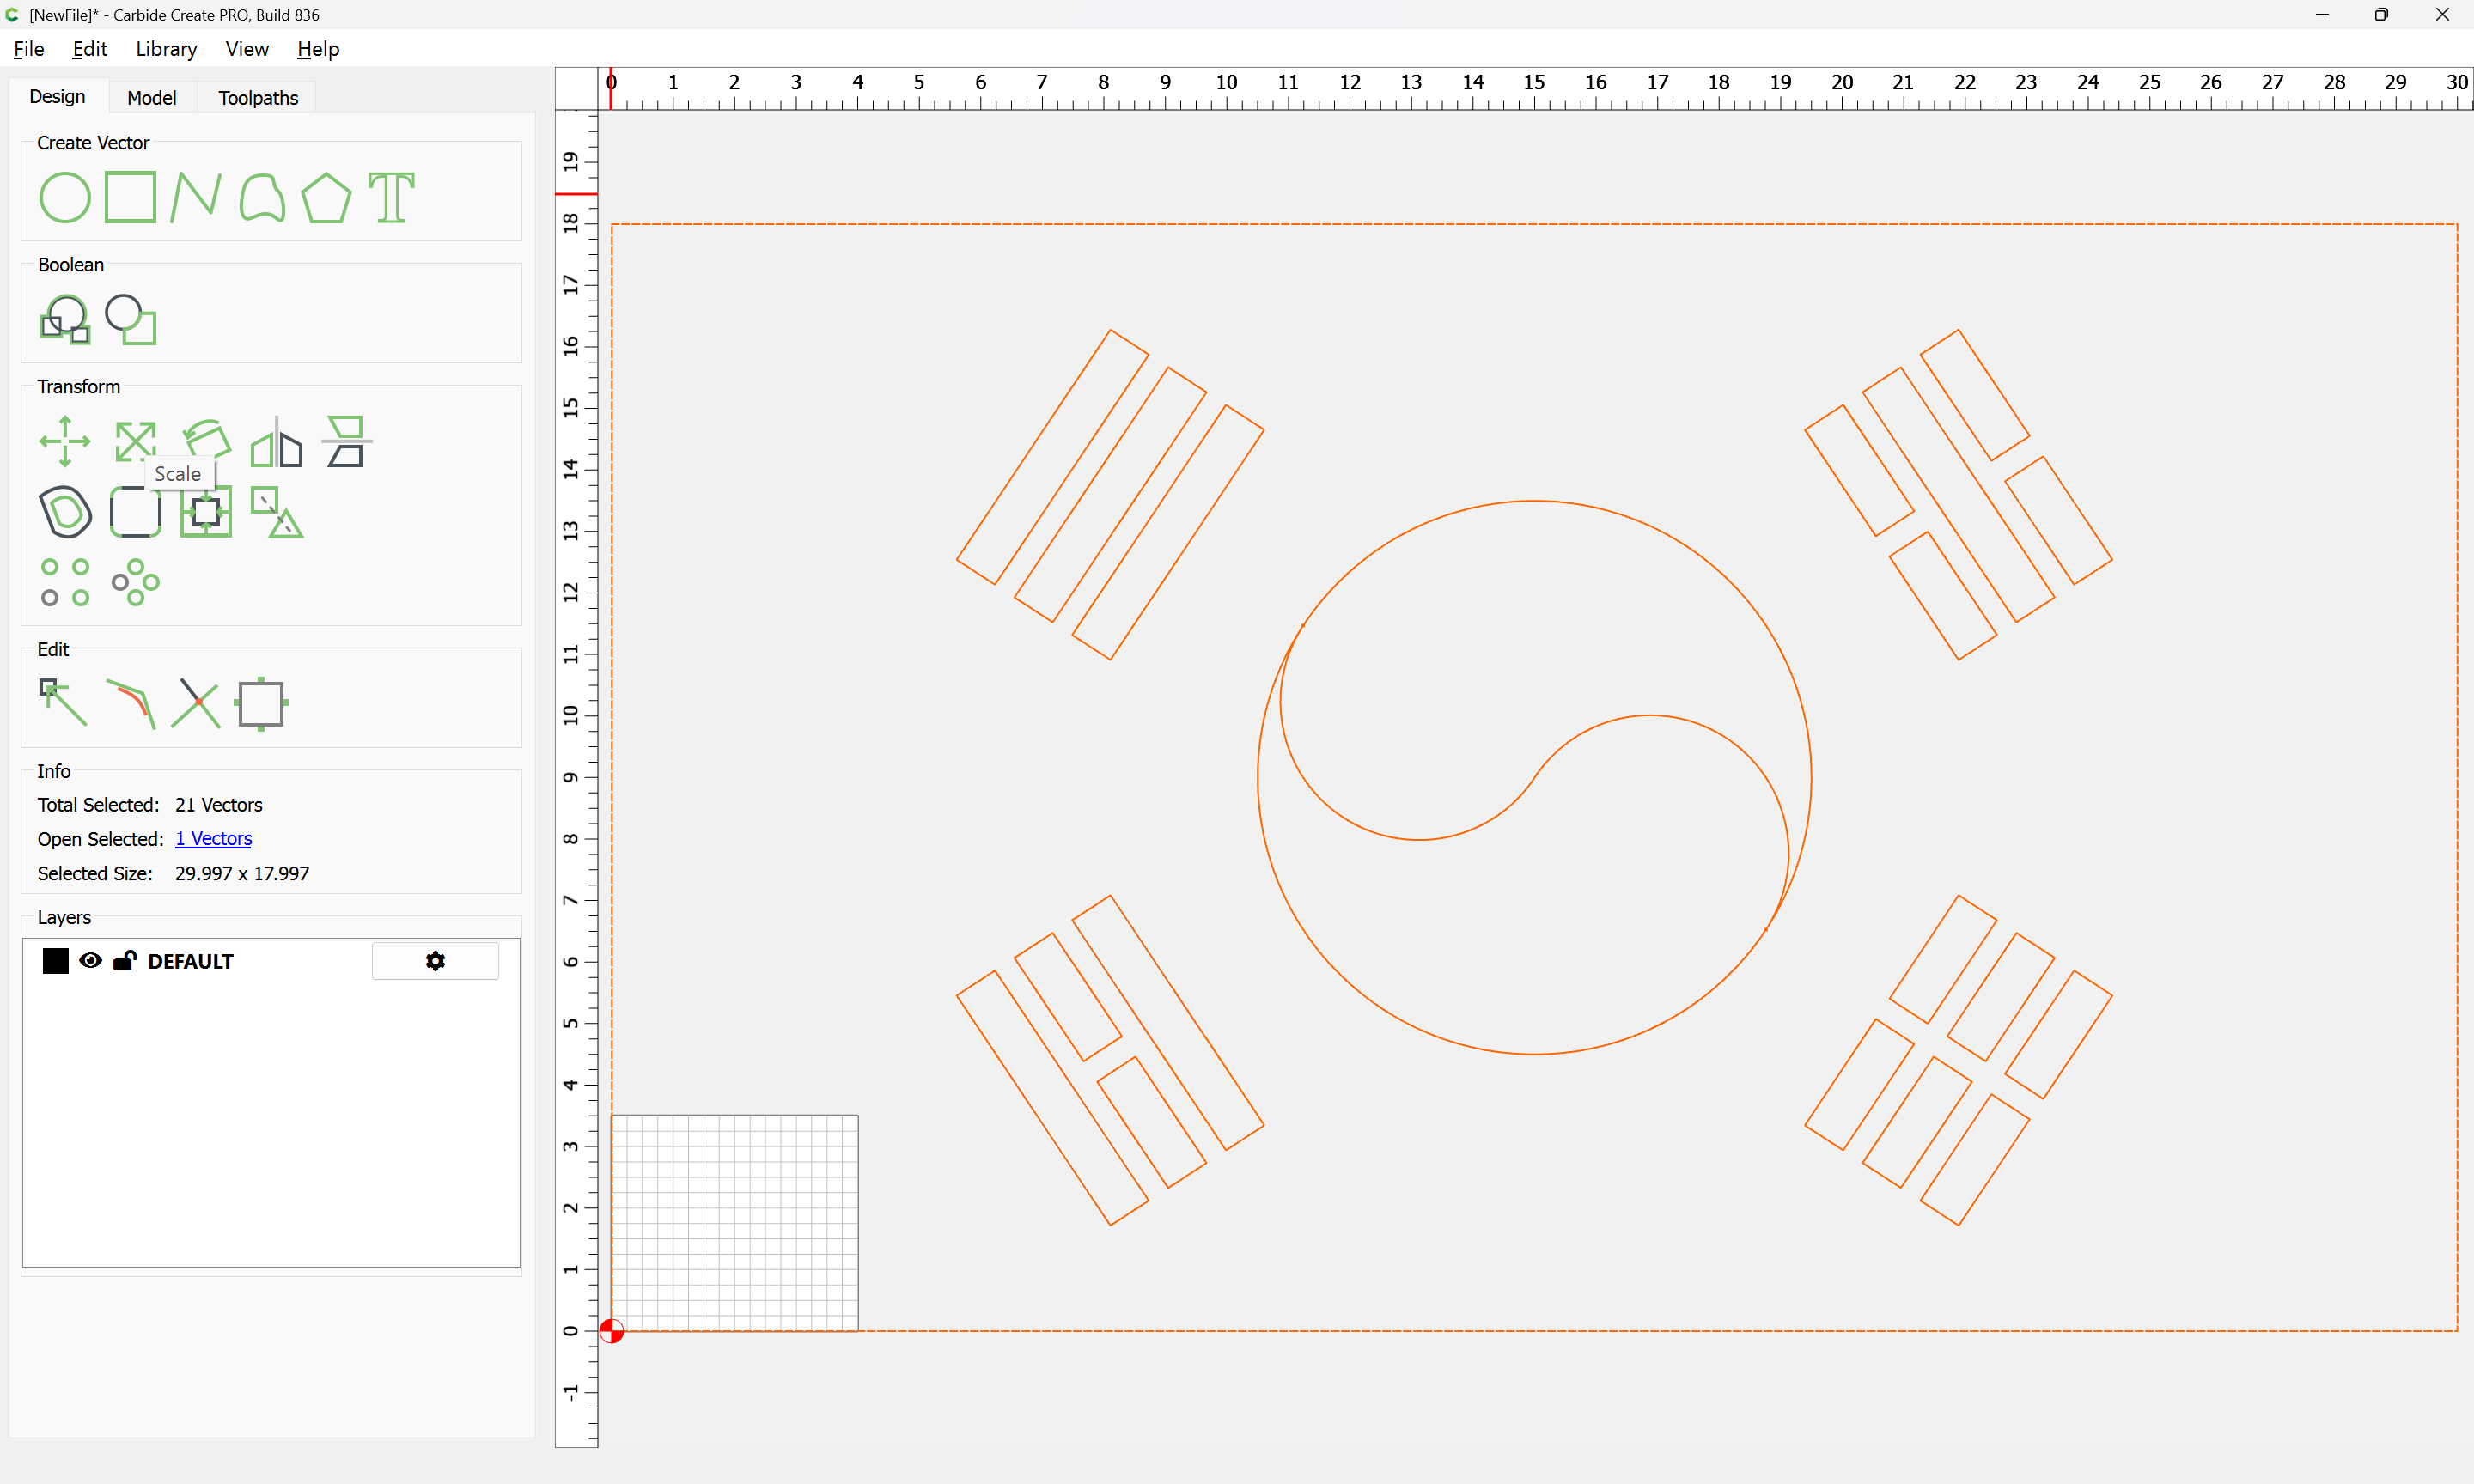
Task: Select the Trim Vectors tool
Action: click(x=195, y=703)
